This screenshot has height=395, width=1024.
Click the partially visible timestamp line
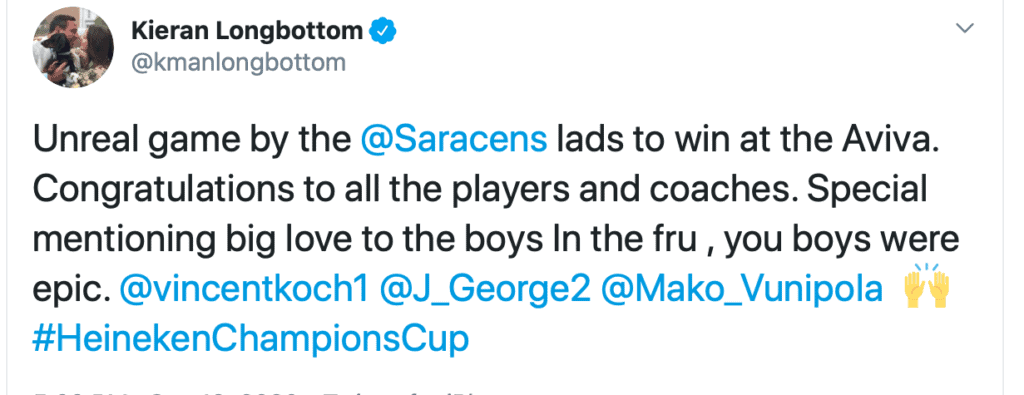[255, 393]
